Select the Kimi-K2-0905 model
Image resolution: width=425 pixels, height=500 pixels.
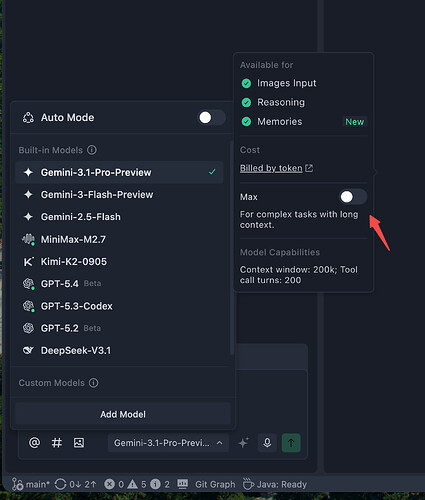tap(119, 262)
